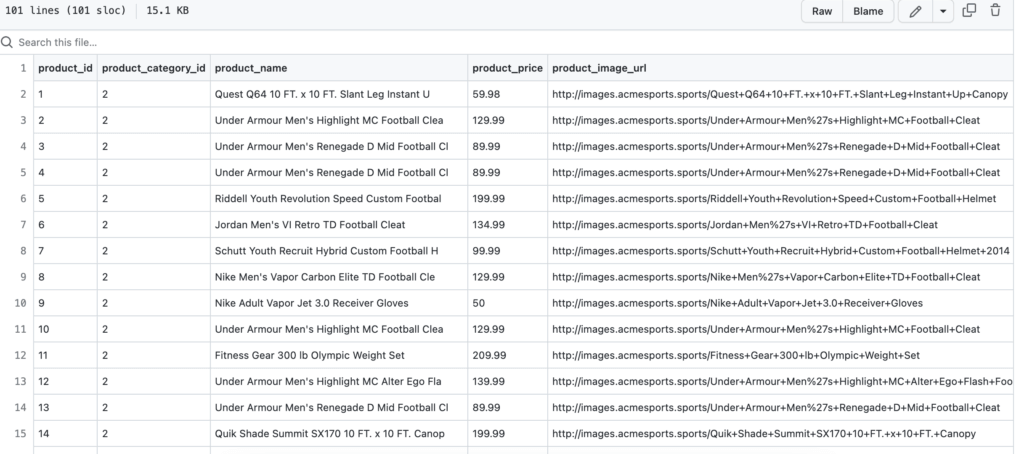Click the Raw button
The height and width of the screenshot is (454, 1024).
point(822,11)
